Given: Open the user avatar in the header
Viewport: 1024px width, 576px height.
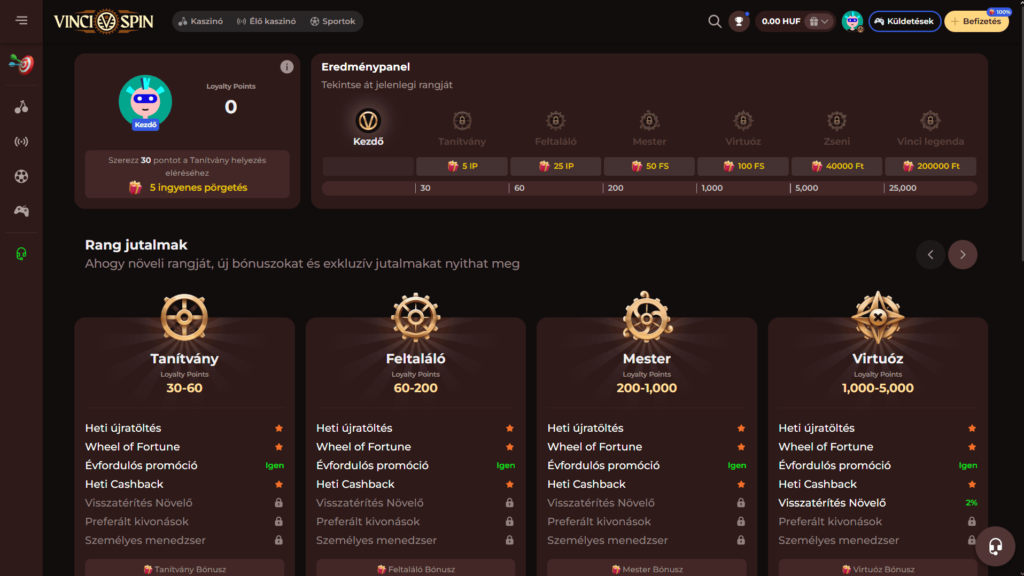Looking at the screenshot, I should click(x=852, y=21).
